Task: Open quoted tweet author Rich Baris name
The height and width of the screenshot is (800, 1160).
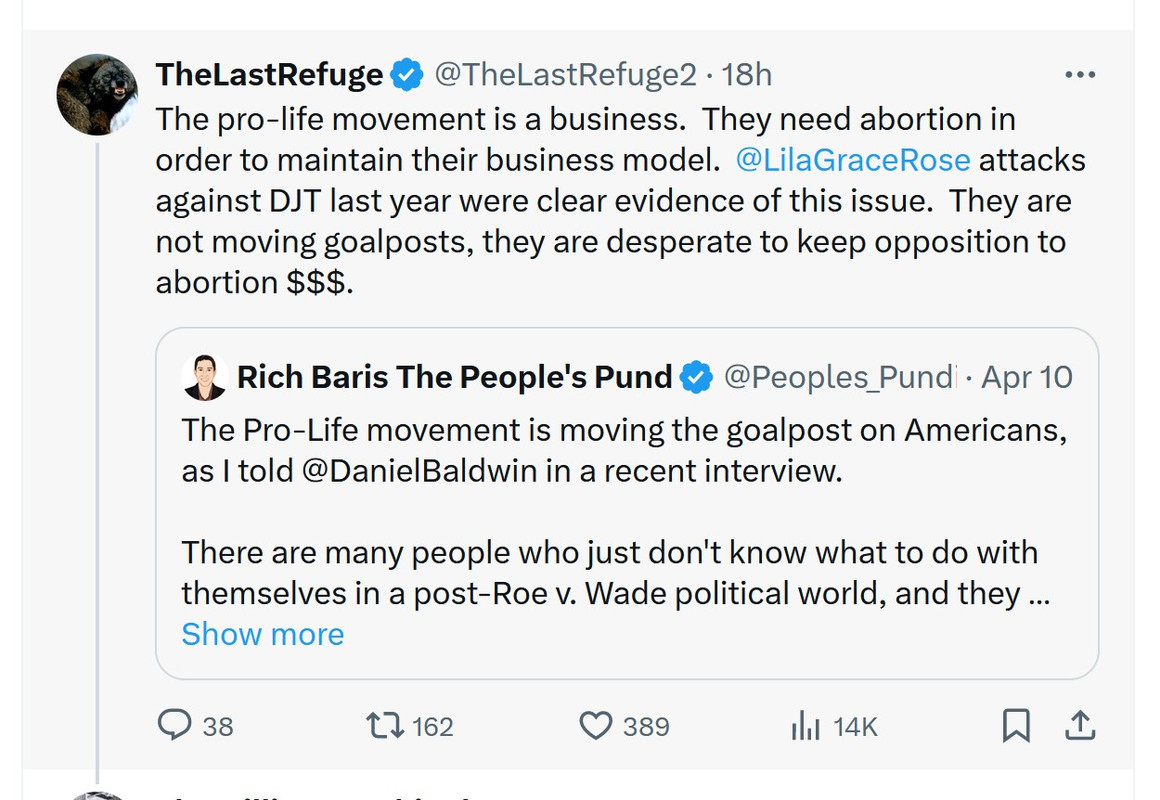Action: coord(454,377)
